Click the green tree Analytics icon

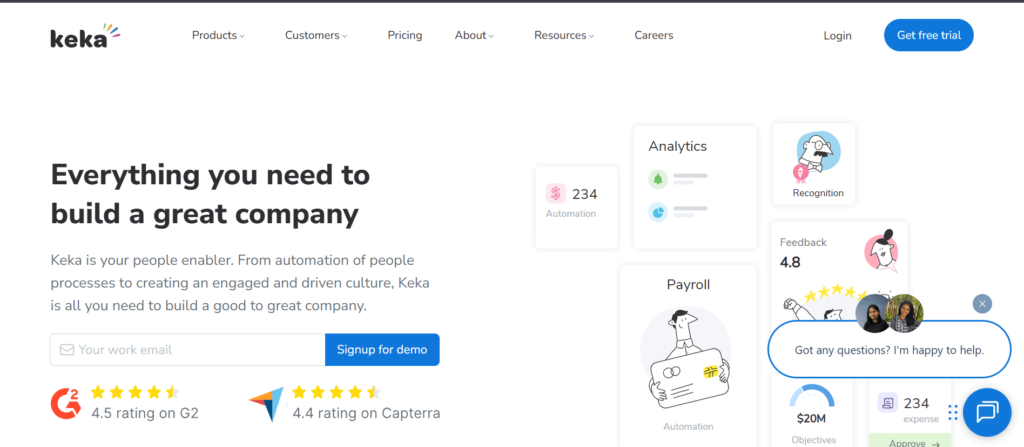pos(657,179)
